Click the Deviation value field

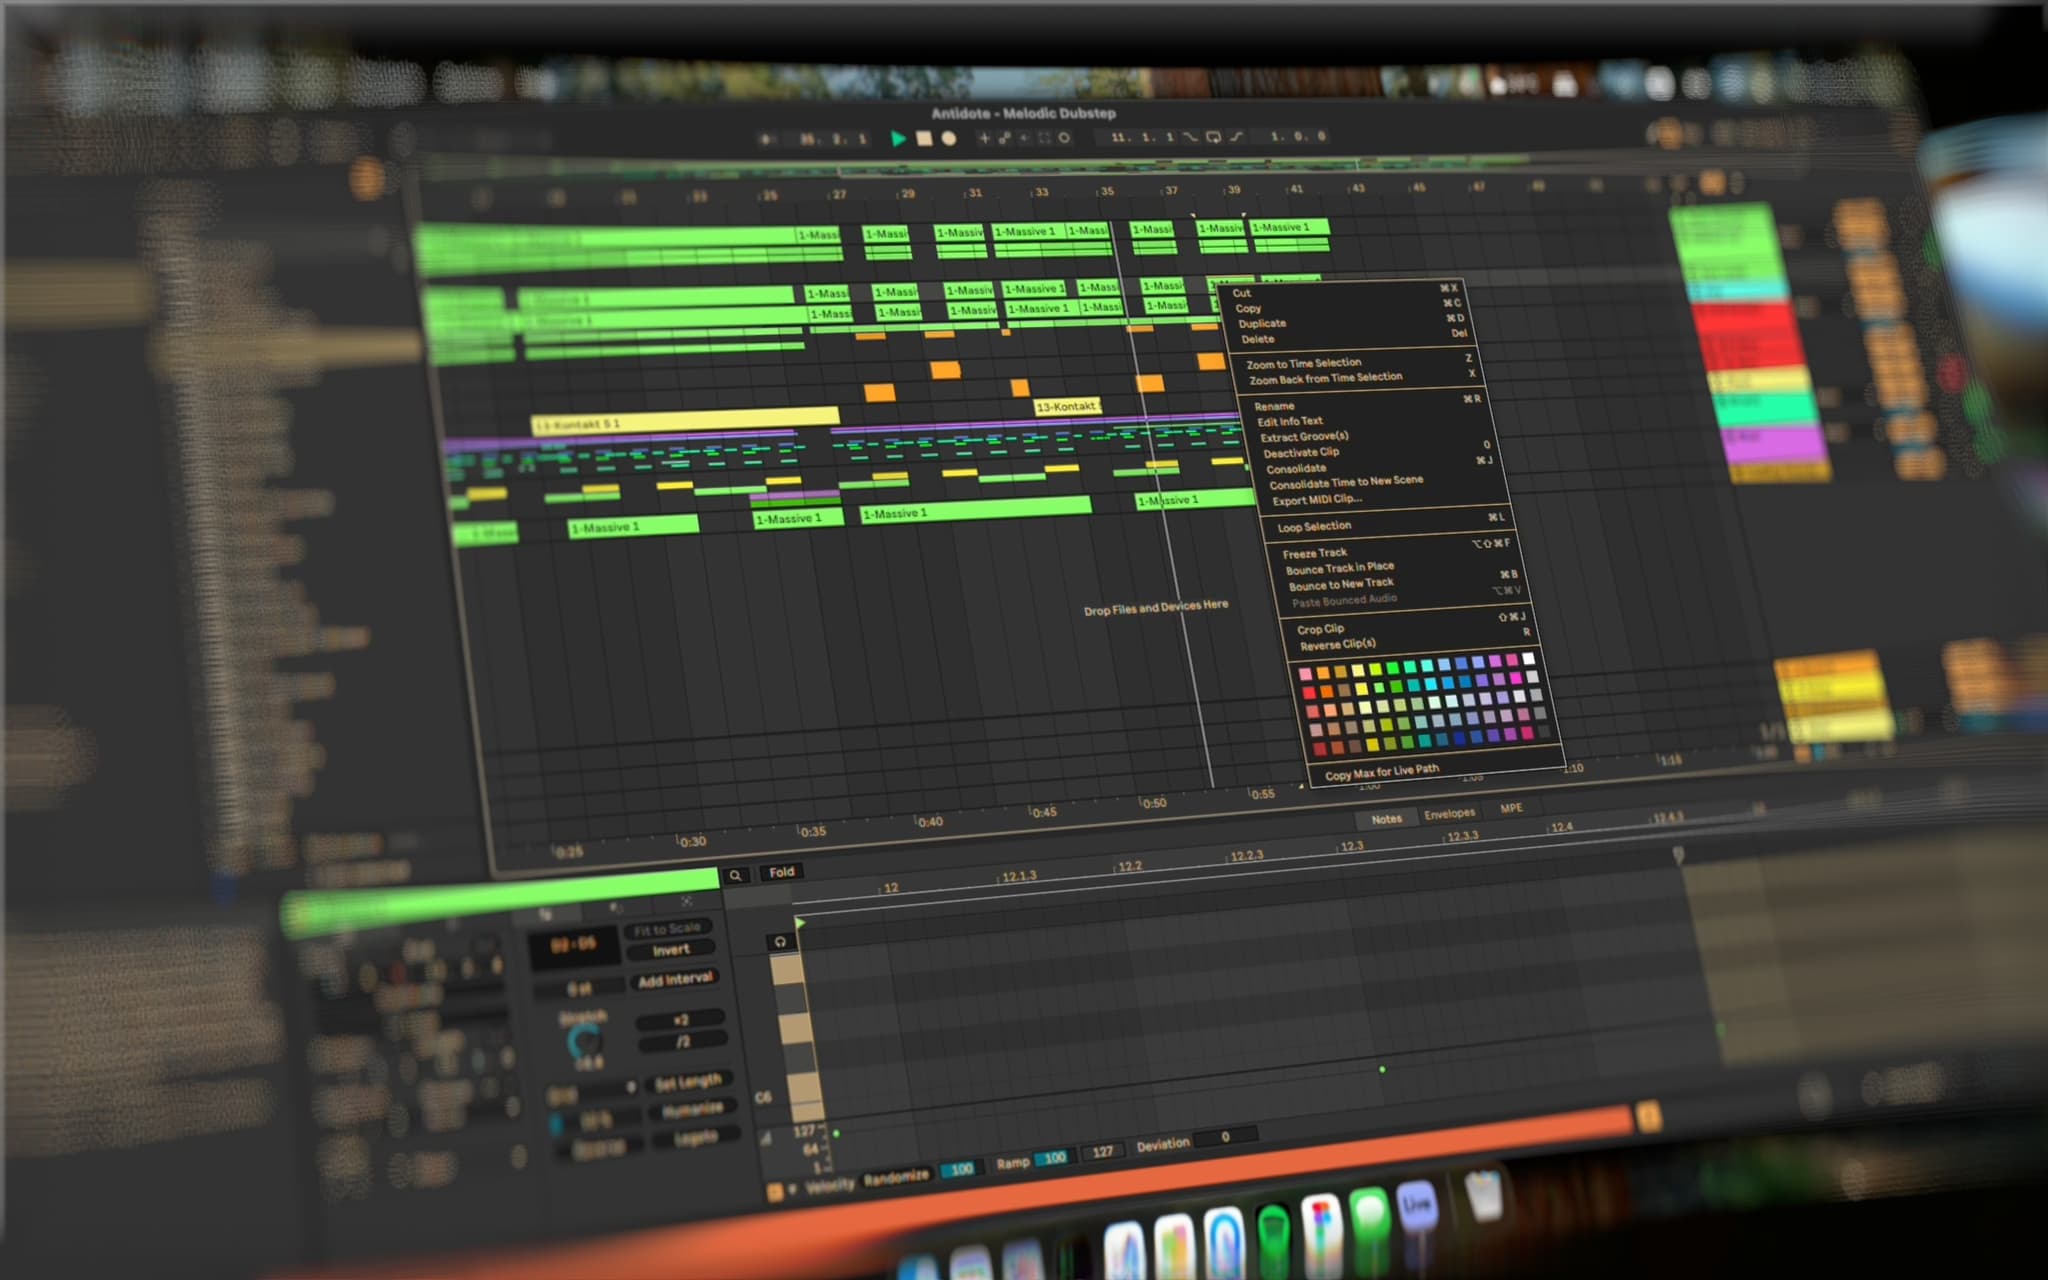click(1225, 1137)
